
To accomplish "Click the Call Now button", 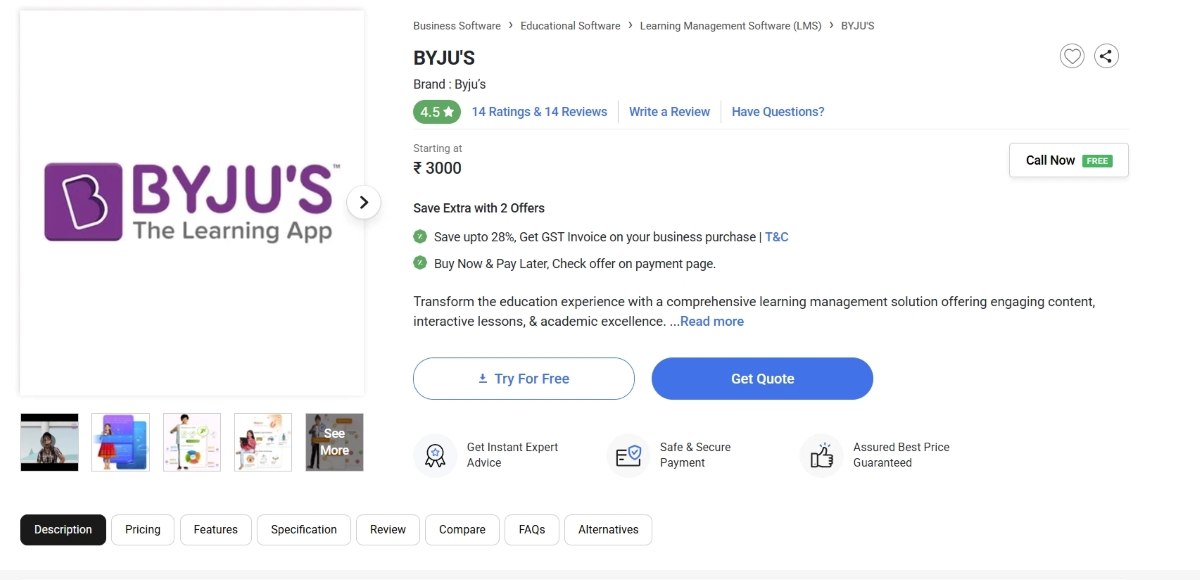I will click(1068, 160).
